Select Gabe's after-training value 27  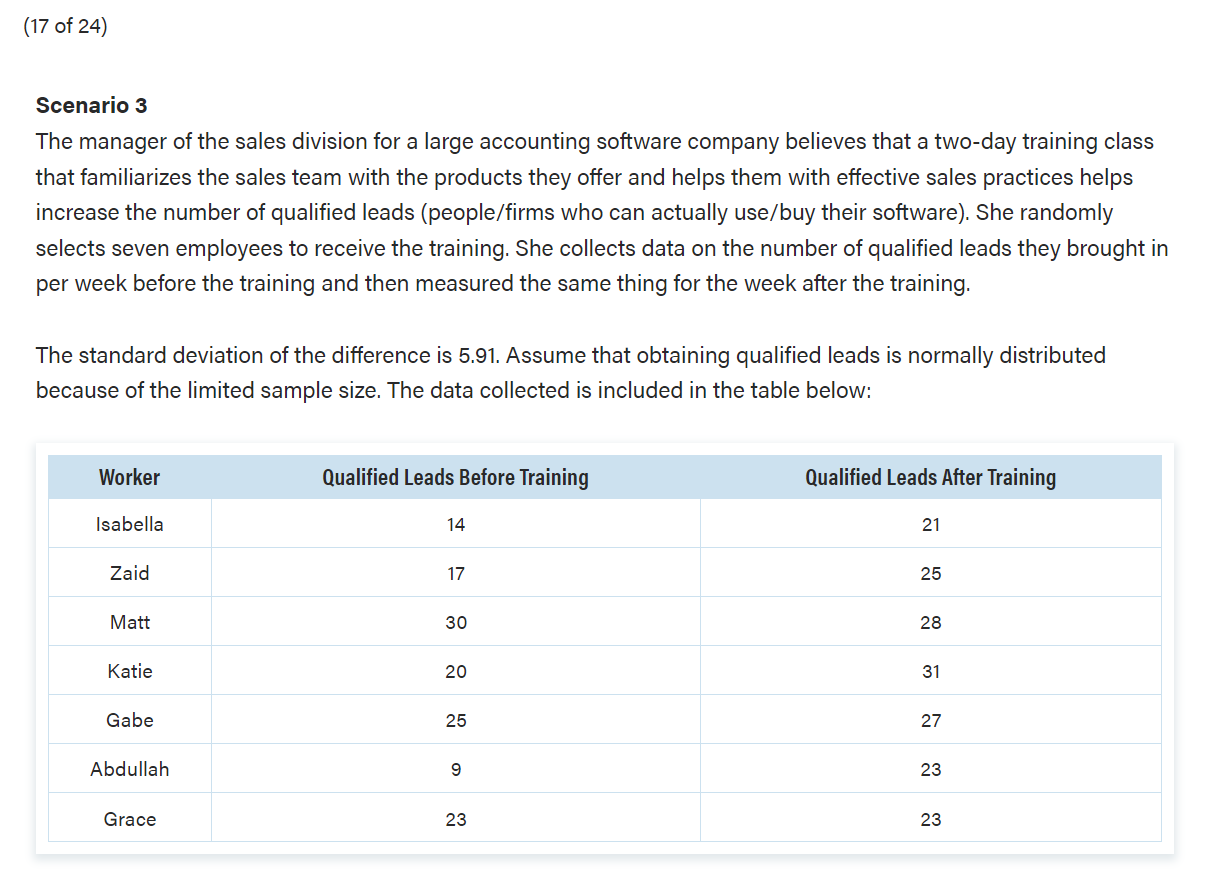coord(931,720)
